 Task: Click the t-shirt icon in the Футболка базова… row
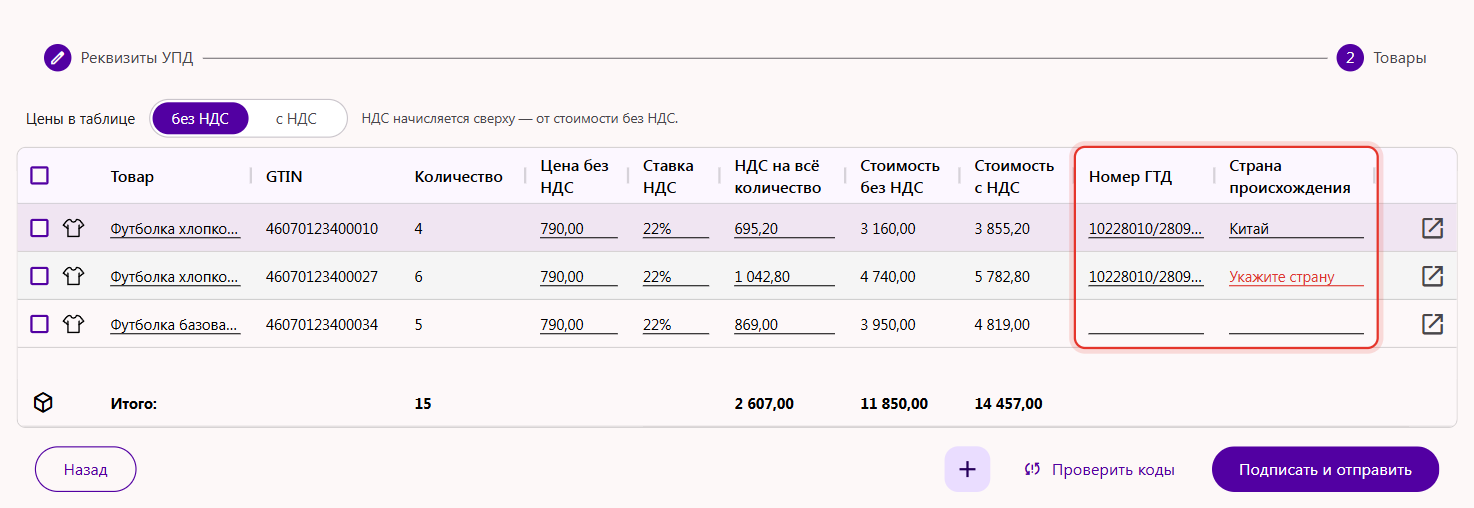coord(73,324)
